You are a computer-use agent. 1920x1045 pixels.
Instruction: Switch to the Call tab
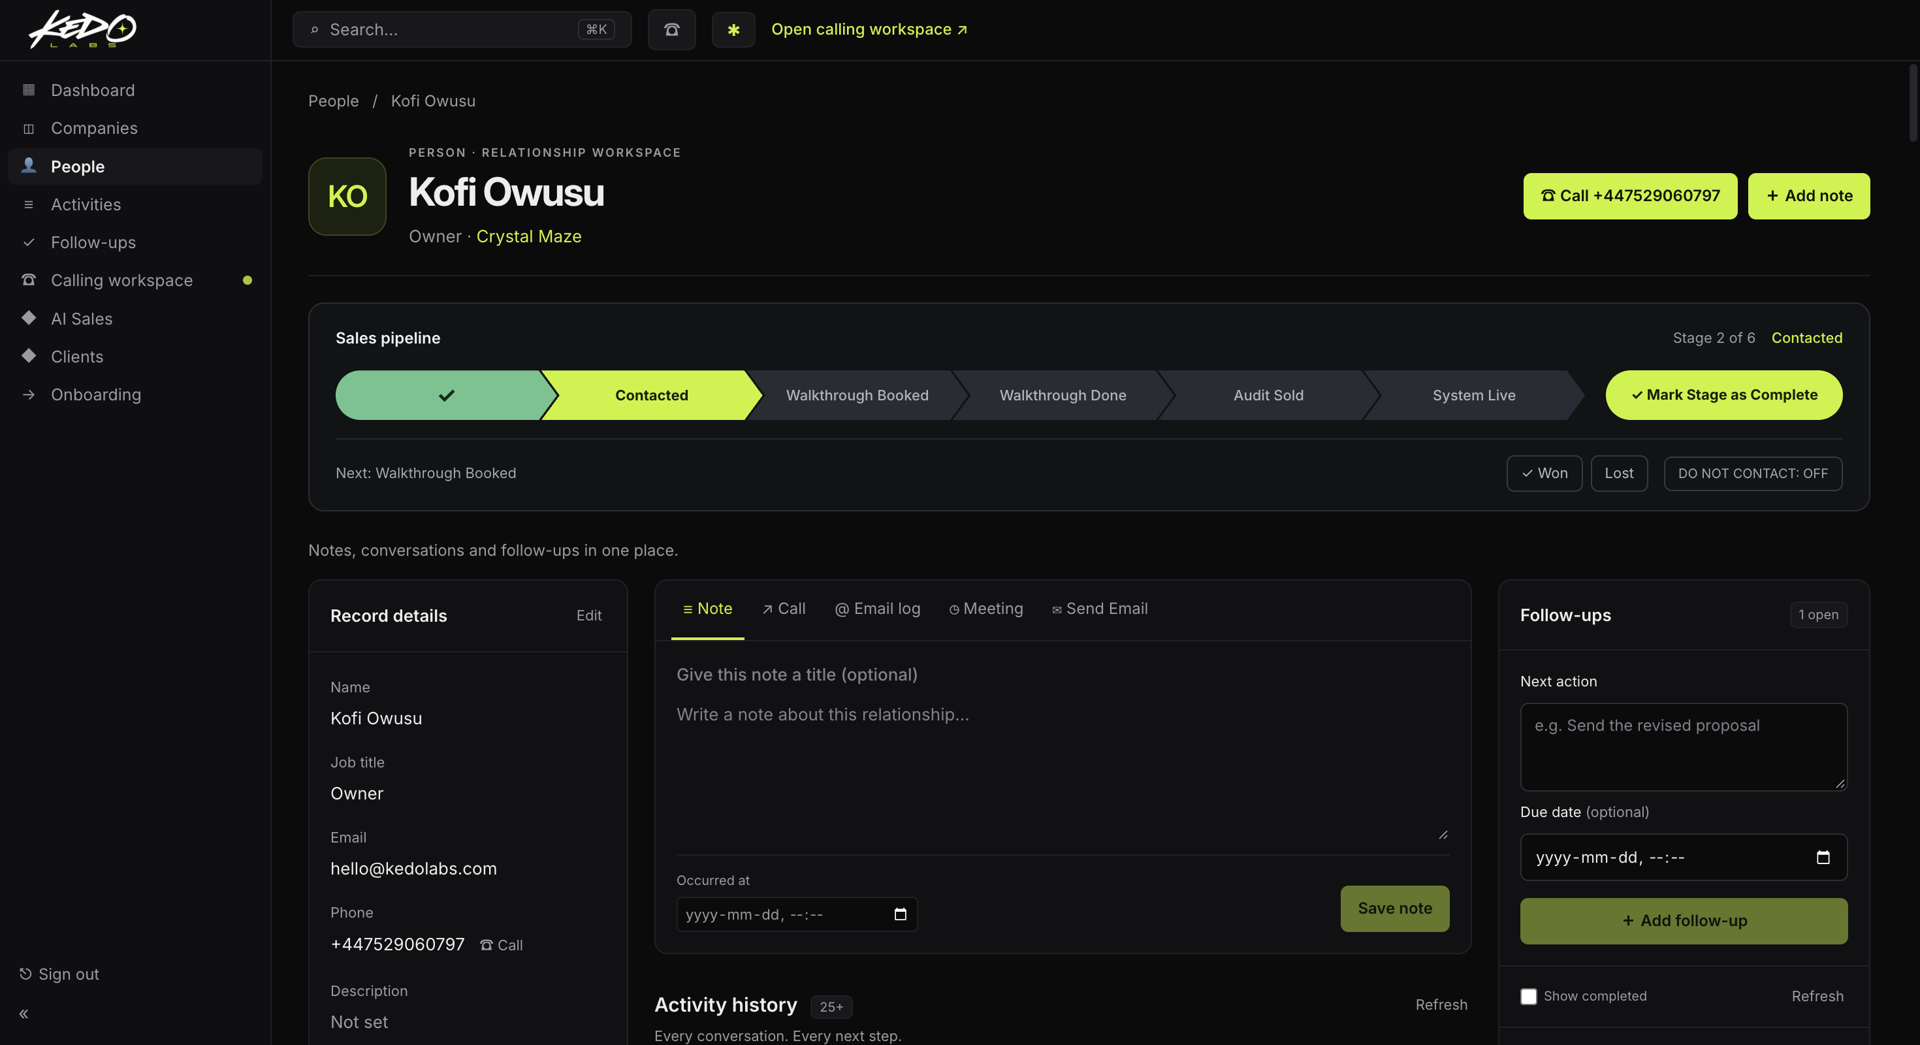point(783,609)
